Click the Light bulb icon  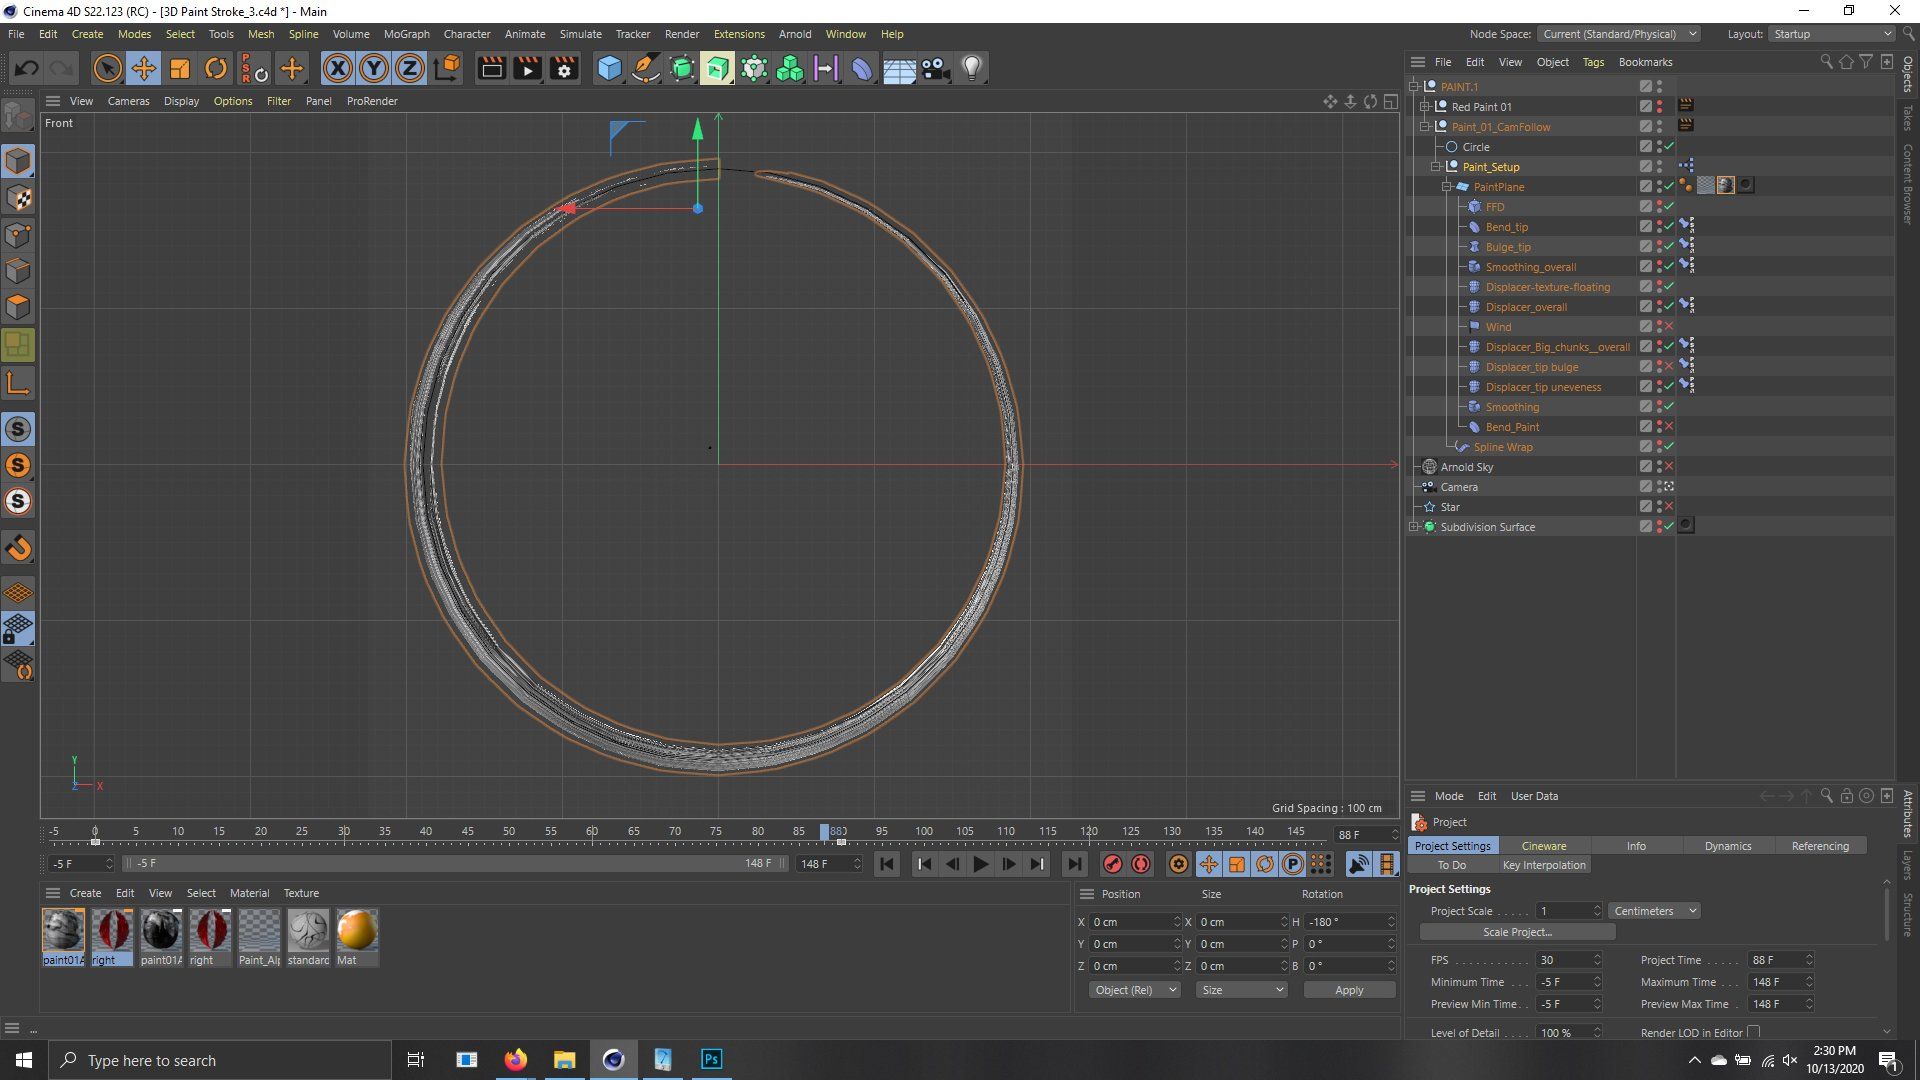tap(971, 68)
